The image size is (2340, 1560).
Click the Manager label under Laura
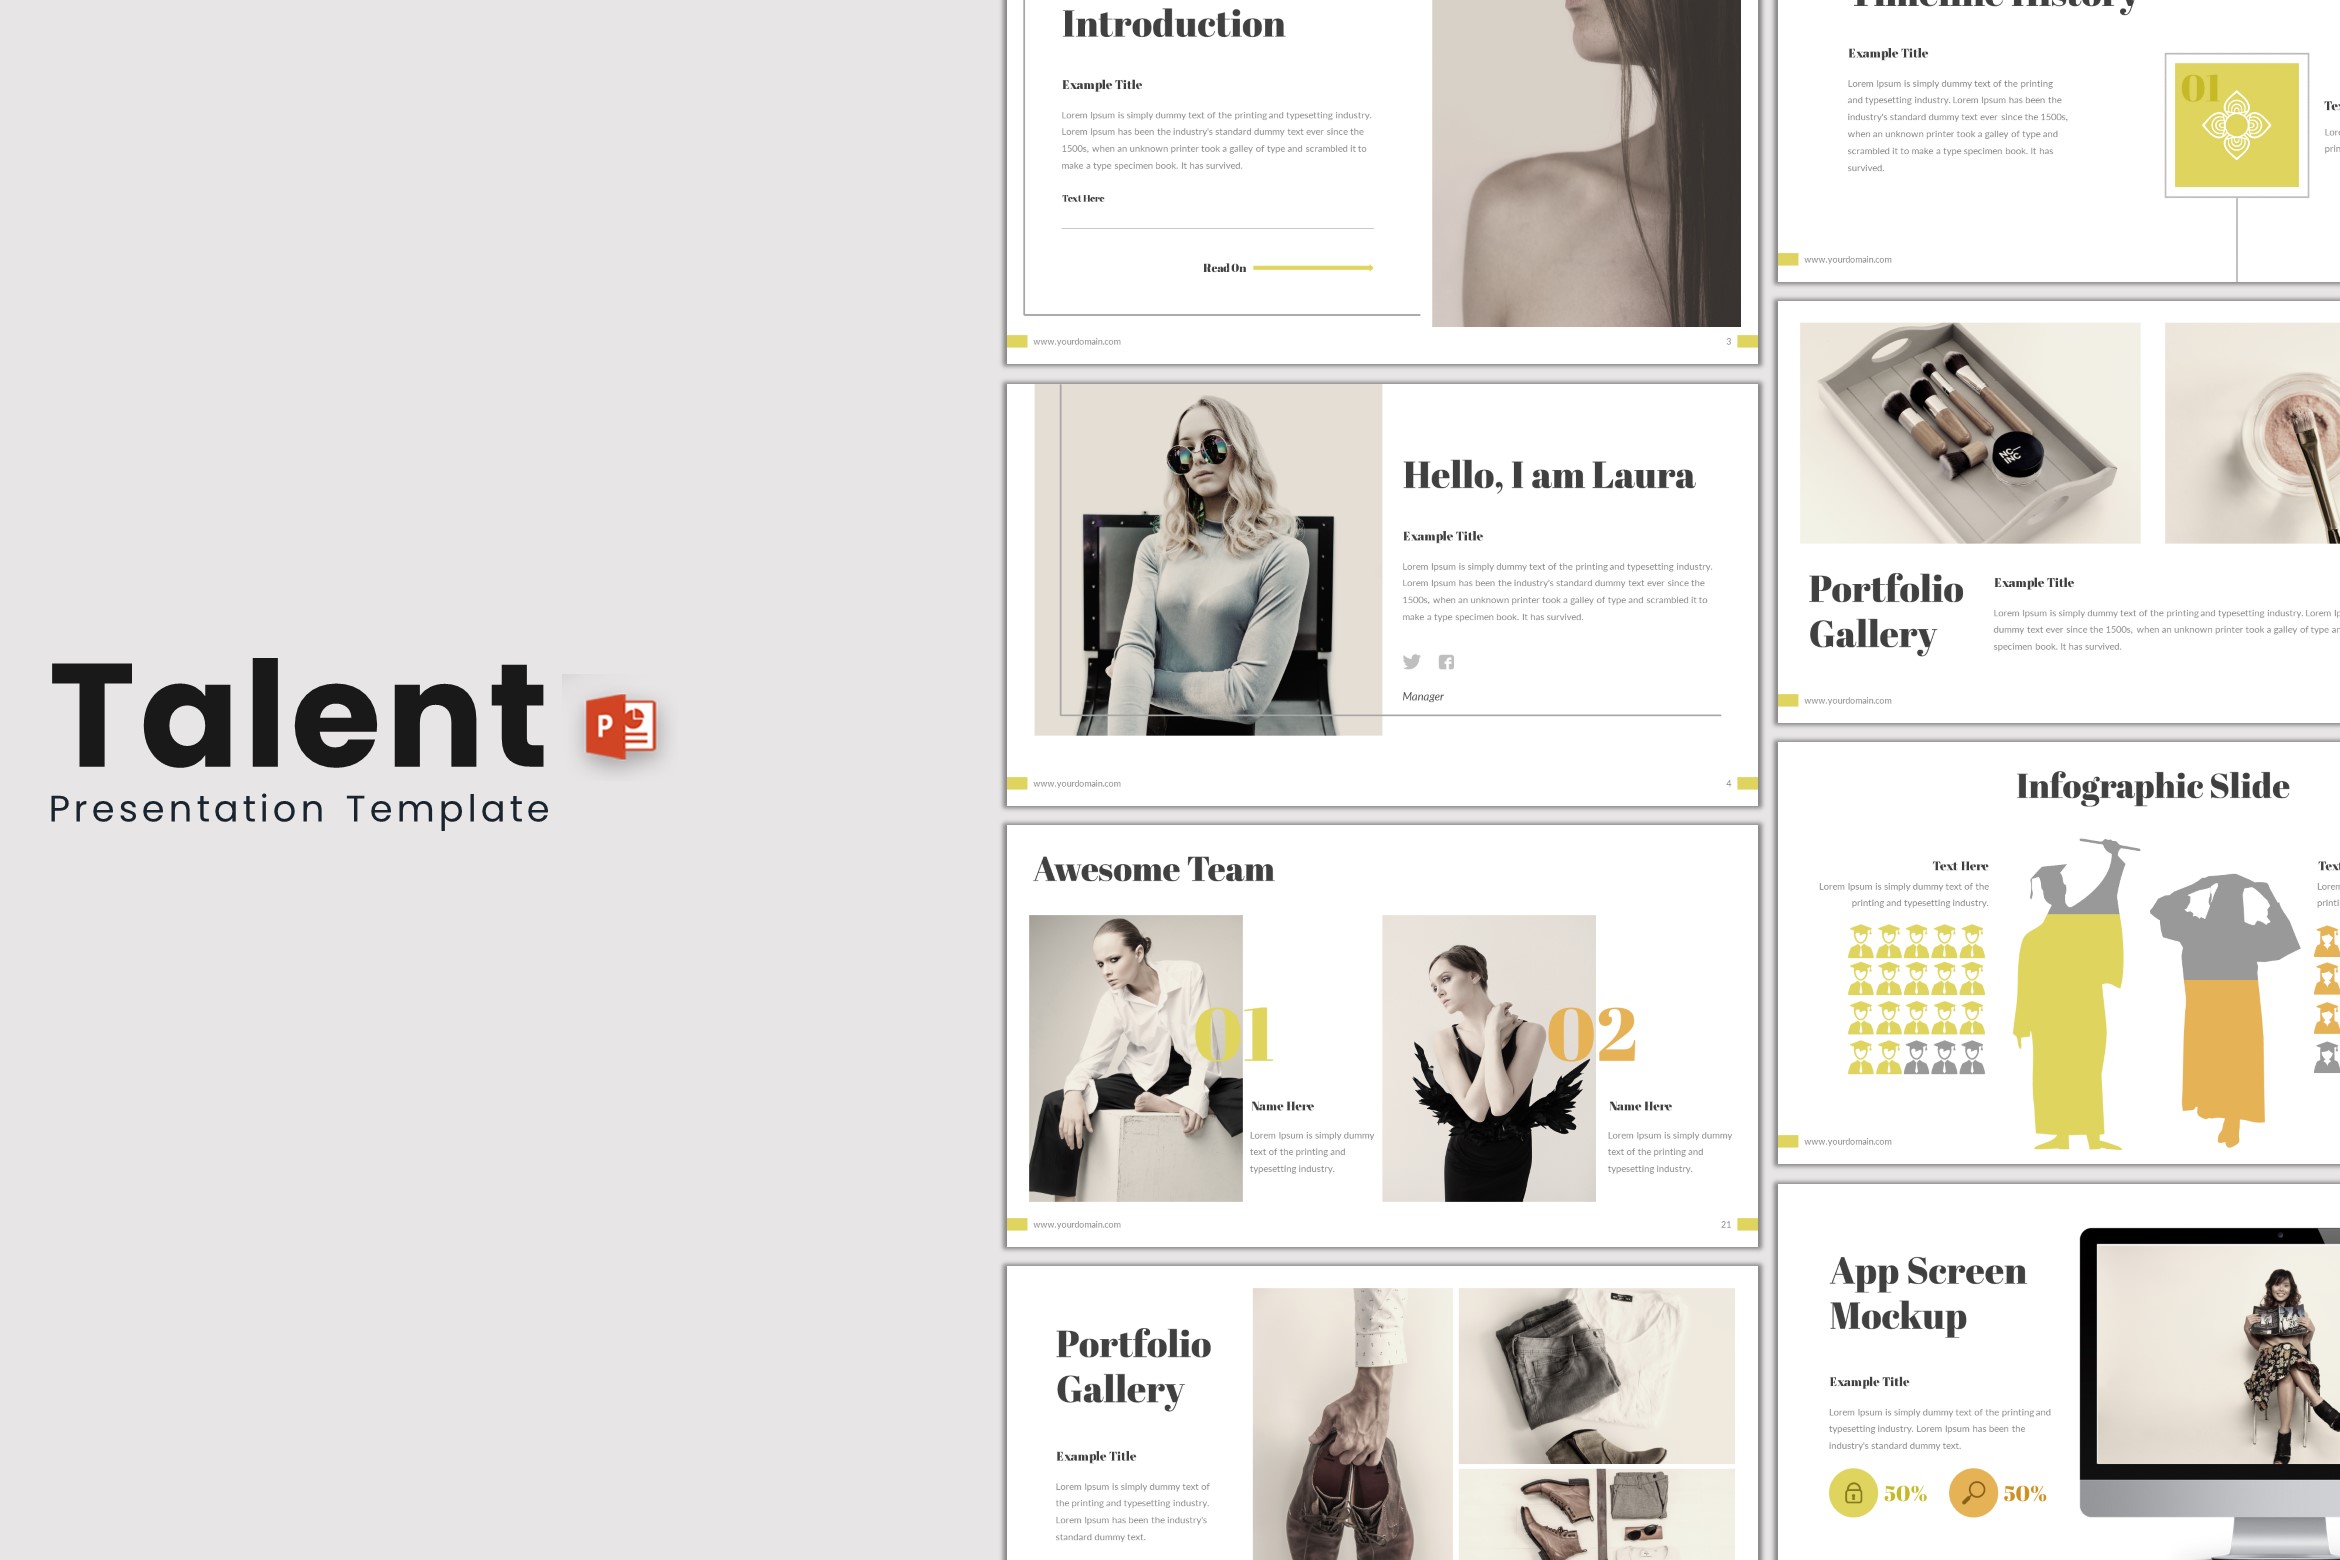(1423, 697)
